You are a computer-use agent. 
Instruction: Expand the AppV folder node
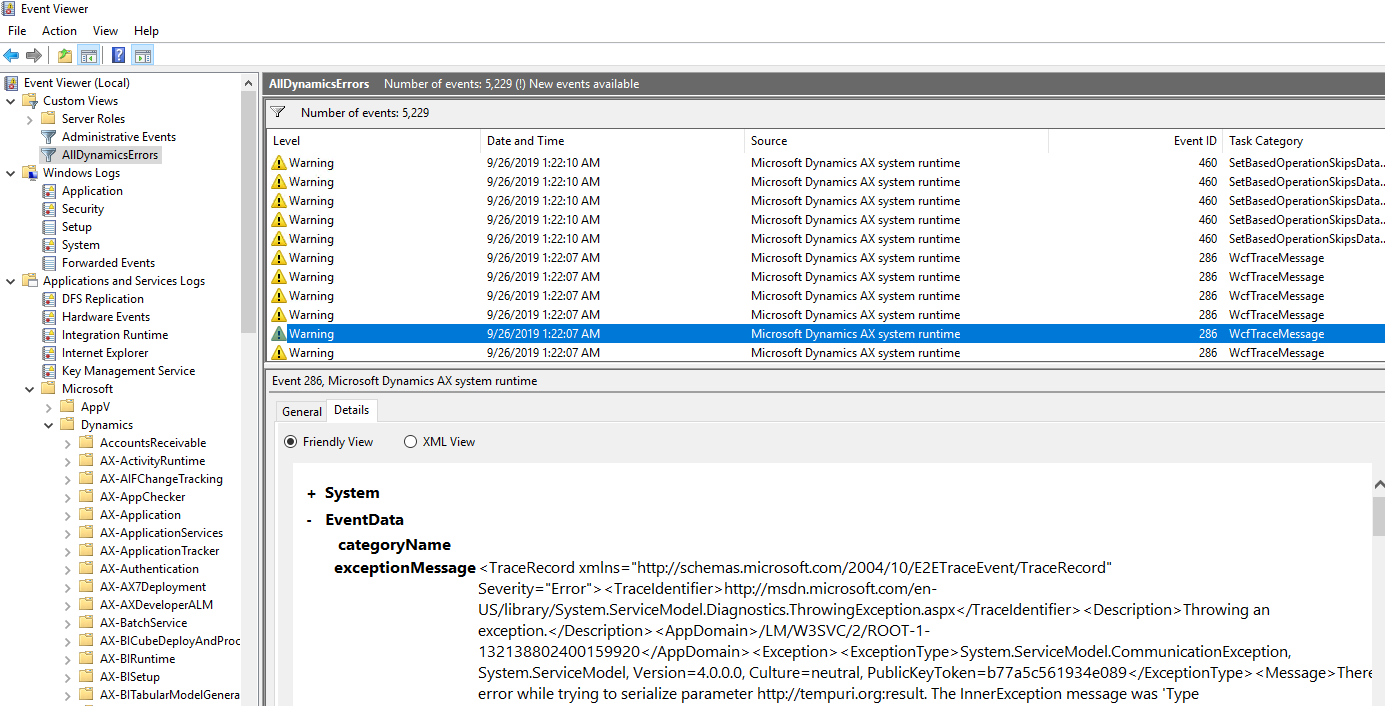(49, 407)
